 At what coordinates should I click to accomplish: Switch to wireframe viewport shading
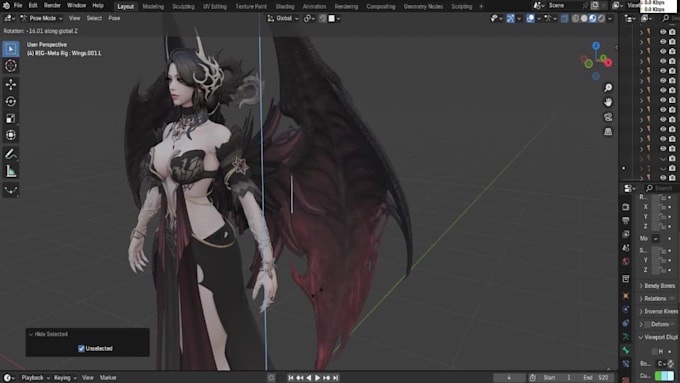[x=575, y=18]
